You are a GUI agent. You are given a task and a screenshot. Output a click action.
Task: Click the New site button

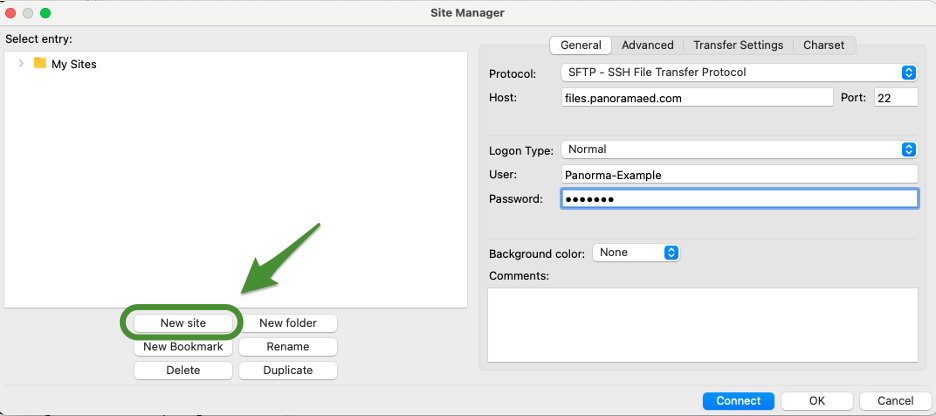coord(185,323)
